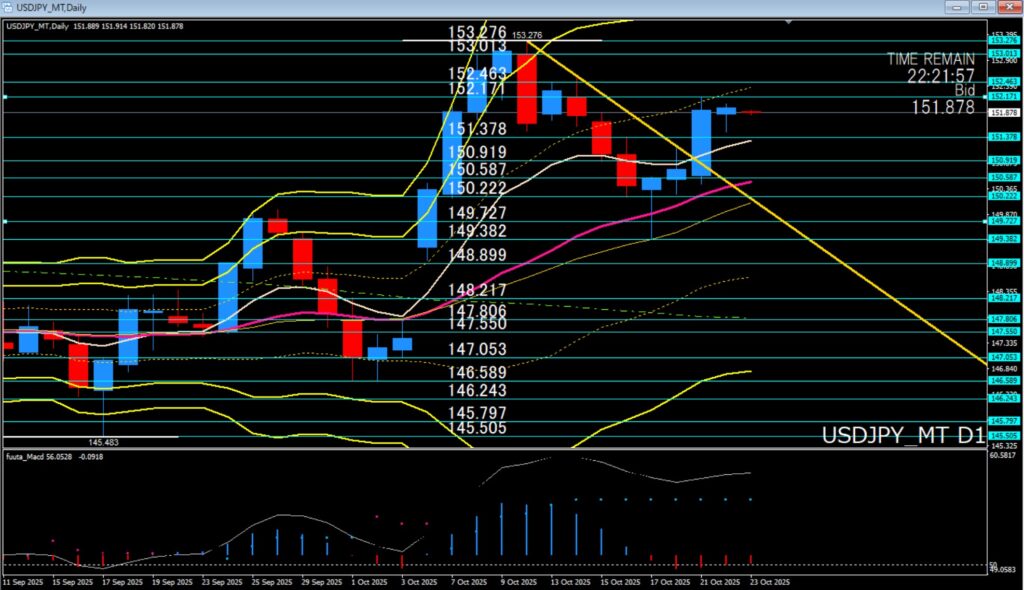
Task: Click the 153.276 cyan price label on axis
Action: (x=1003, y=40)
